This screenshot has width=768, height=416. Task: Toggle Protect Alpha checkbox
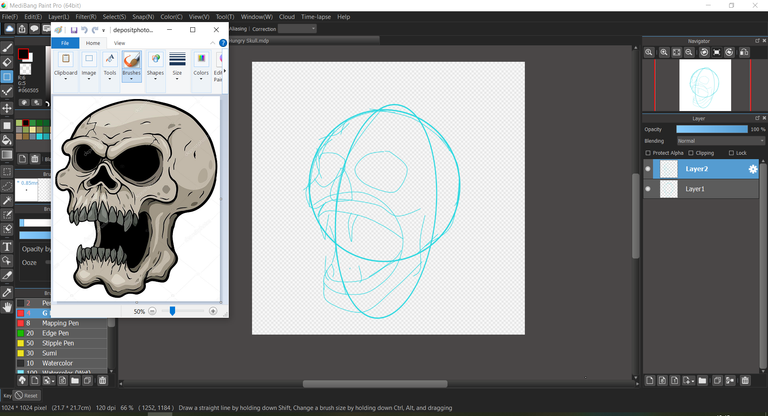pos(648,153)
